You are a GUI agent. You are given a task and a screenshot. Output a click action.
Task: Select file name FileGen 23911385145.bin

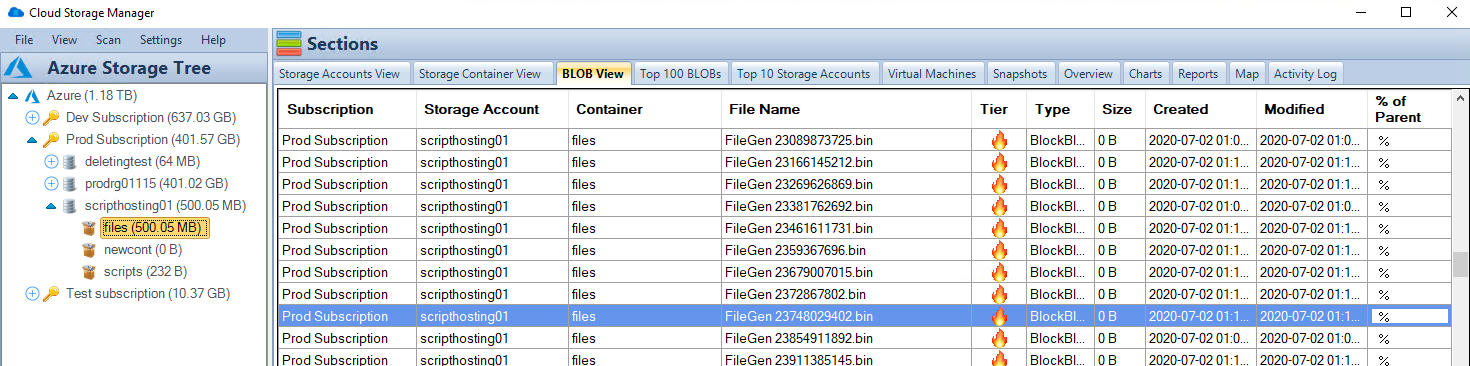(x=799, y=360)
